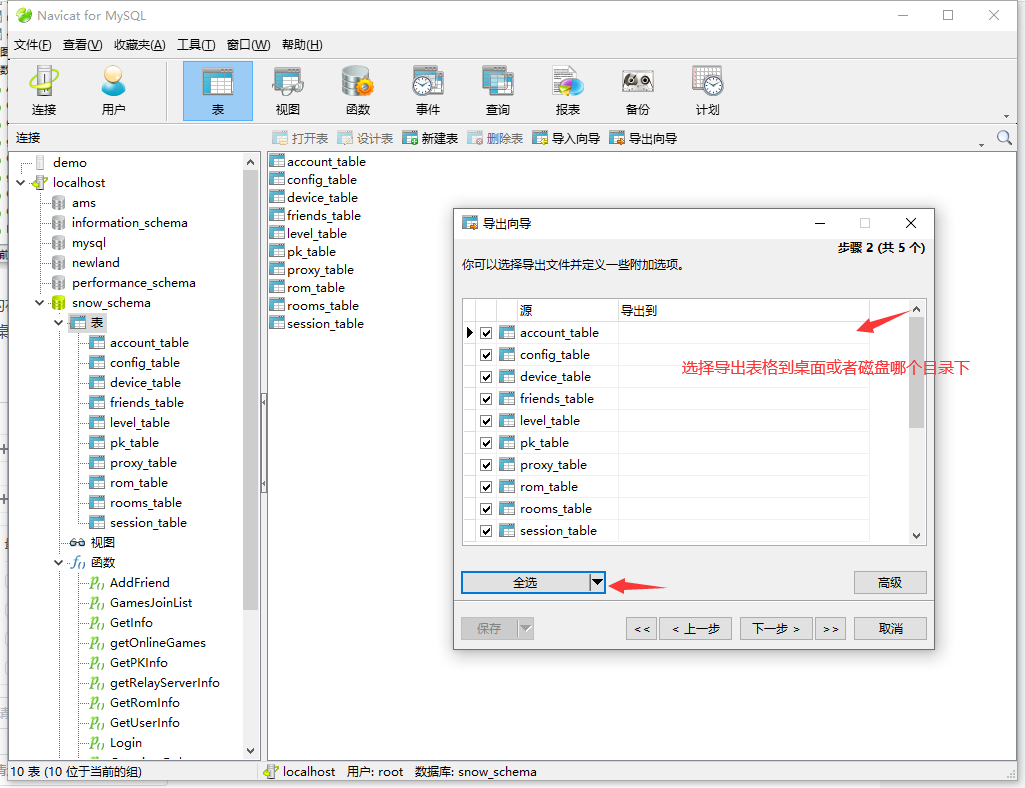Image resolution: width=1025 pixels, height=788 pixels.
Task: Select the newland database in tree
Action: 95,262
